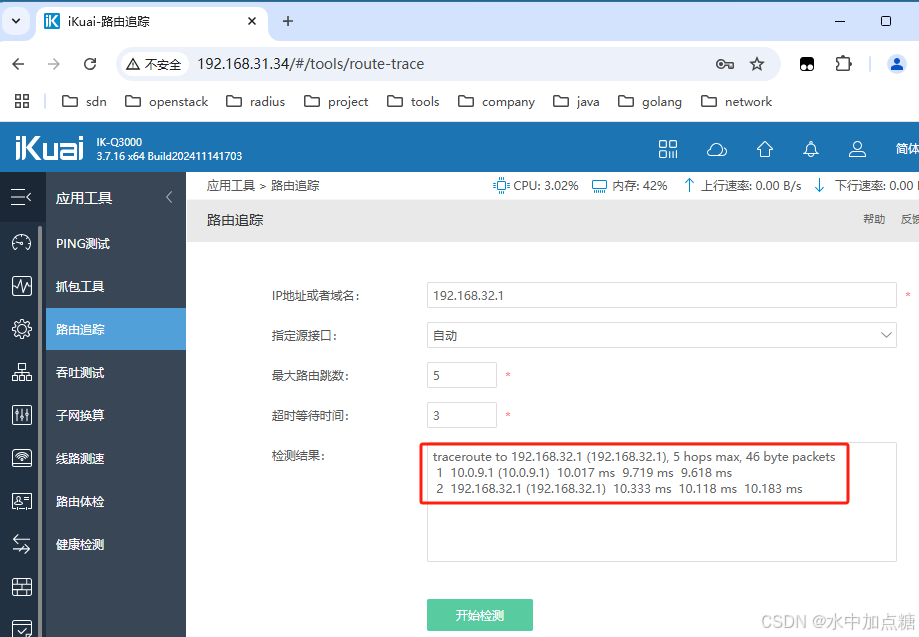The width and height of the screenshot is (919, 637).
Task: Open browser apps grid in bookmarks bar
Action: 22,101
